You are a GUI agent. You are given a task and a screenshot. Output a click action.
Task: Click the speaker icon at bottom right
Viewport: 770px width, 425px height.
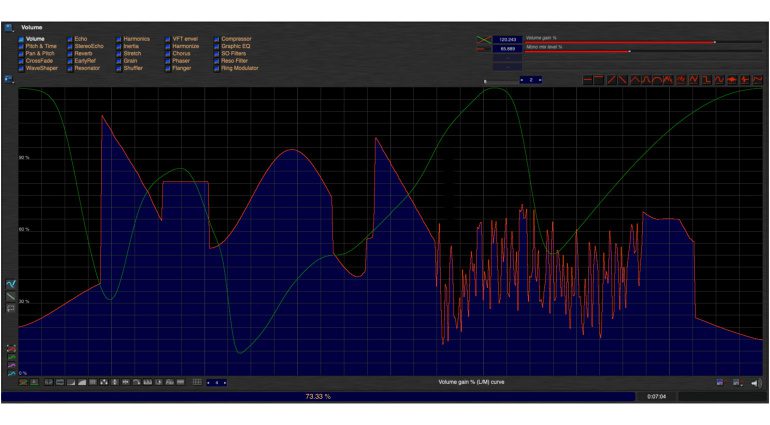click(x=756, y=383)
